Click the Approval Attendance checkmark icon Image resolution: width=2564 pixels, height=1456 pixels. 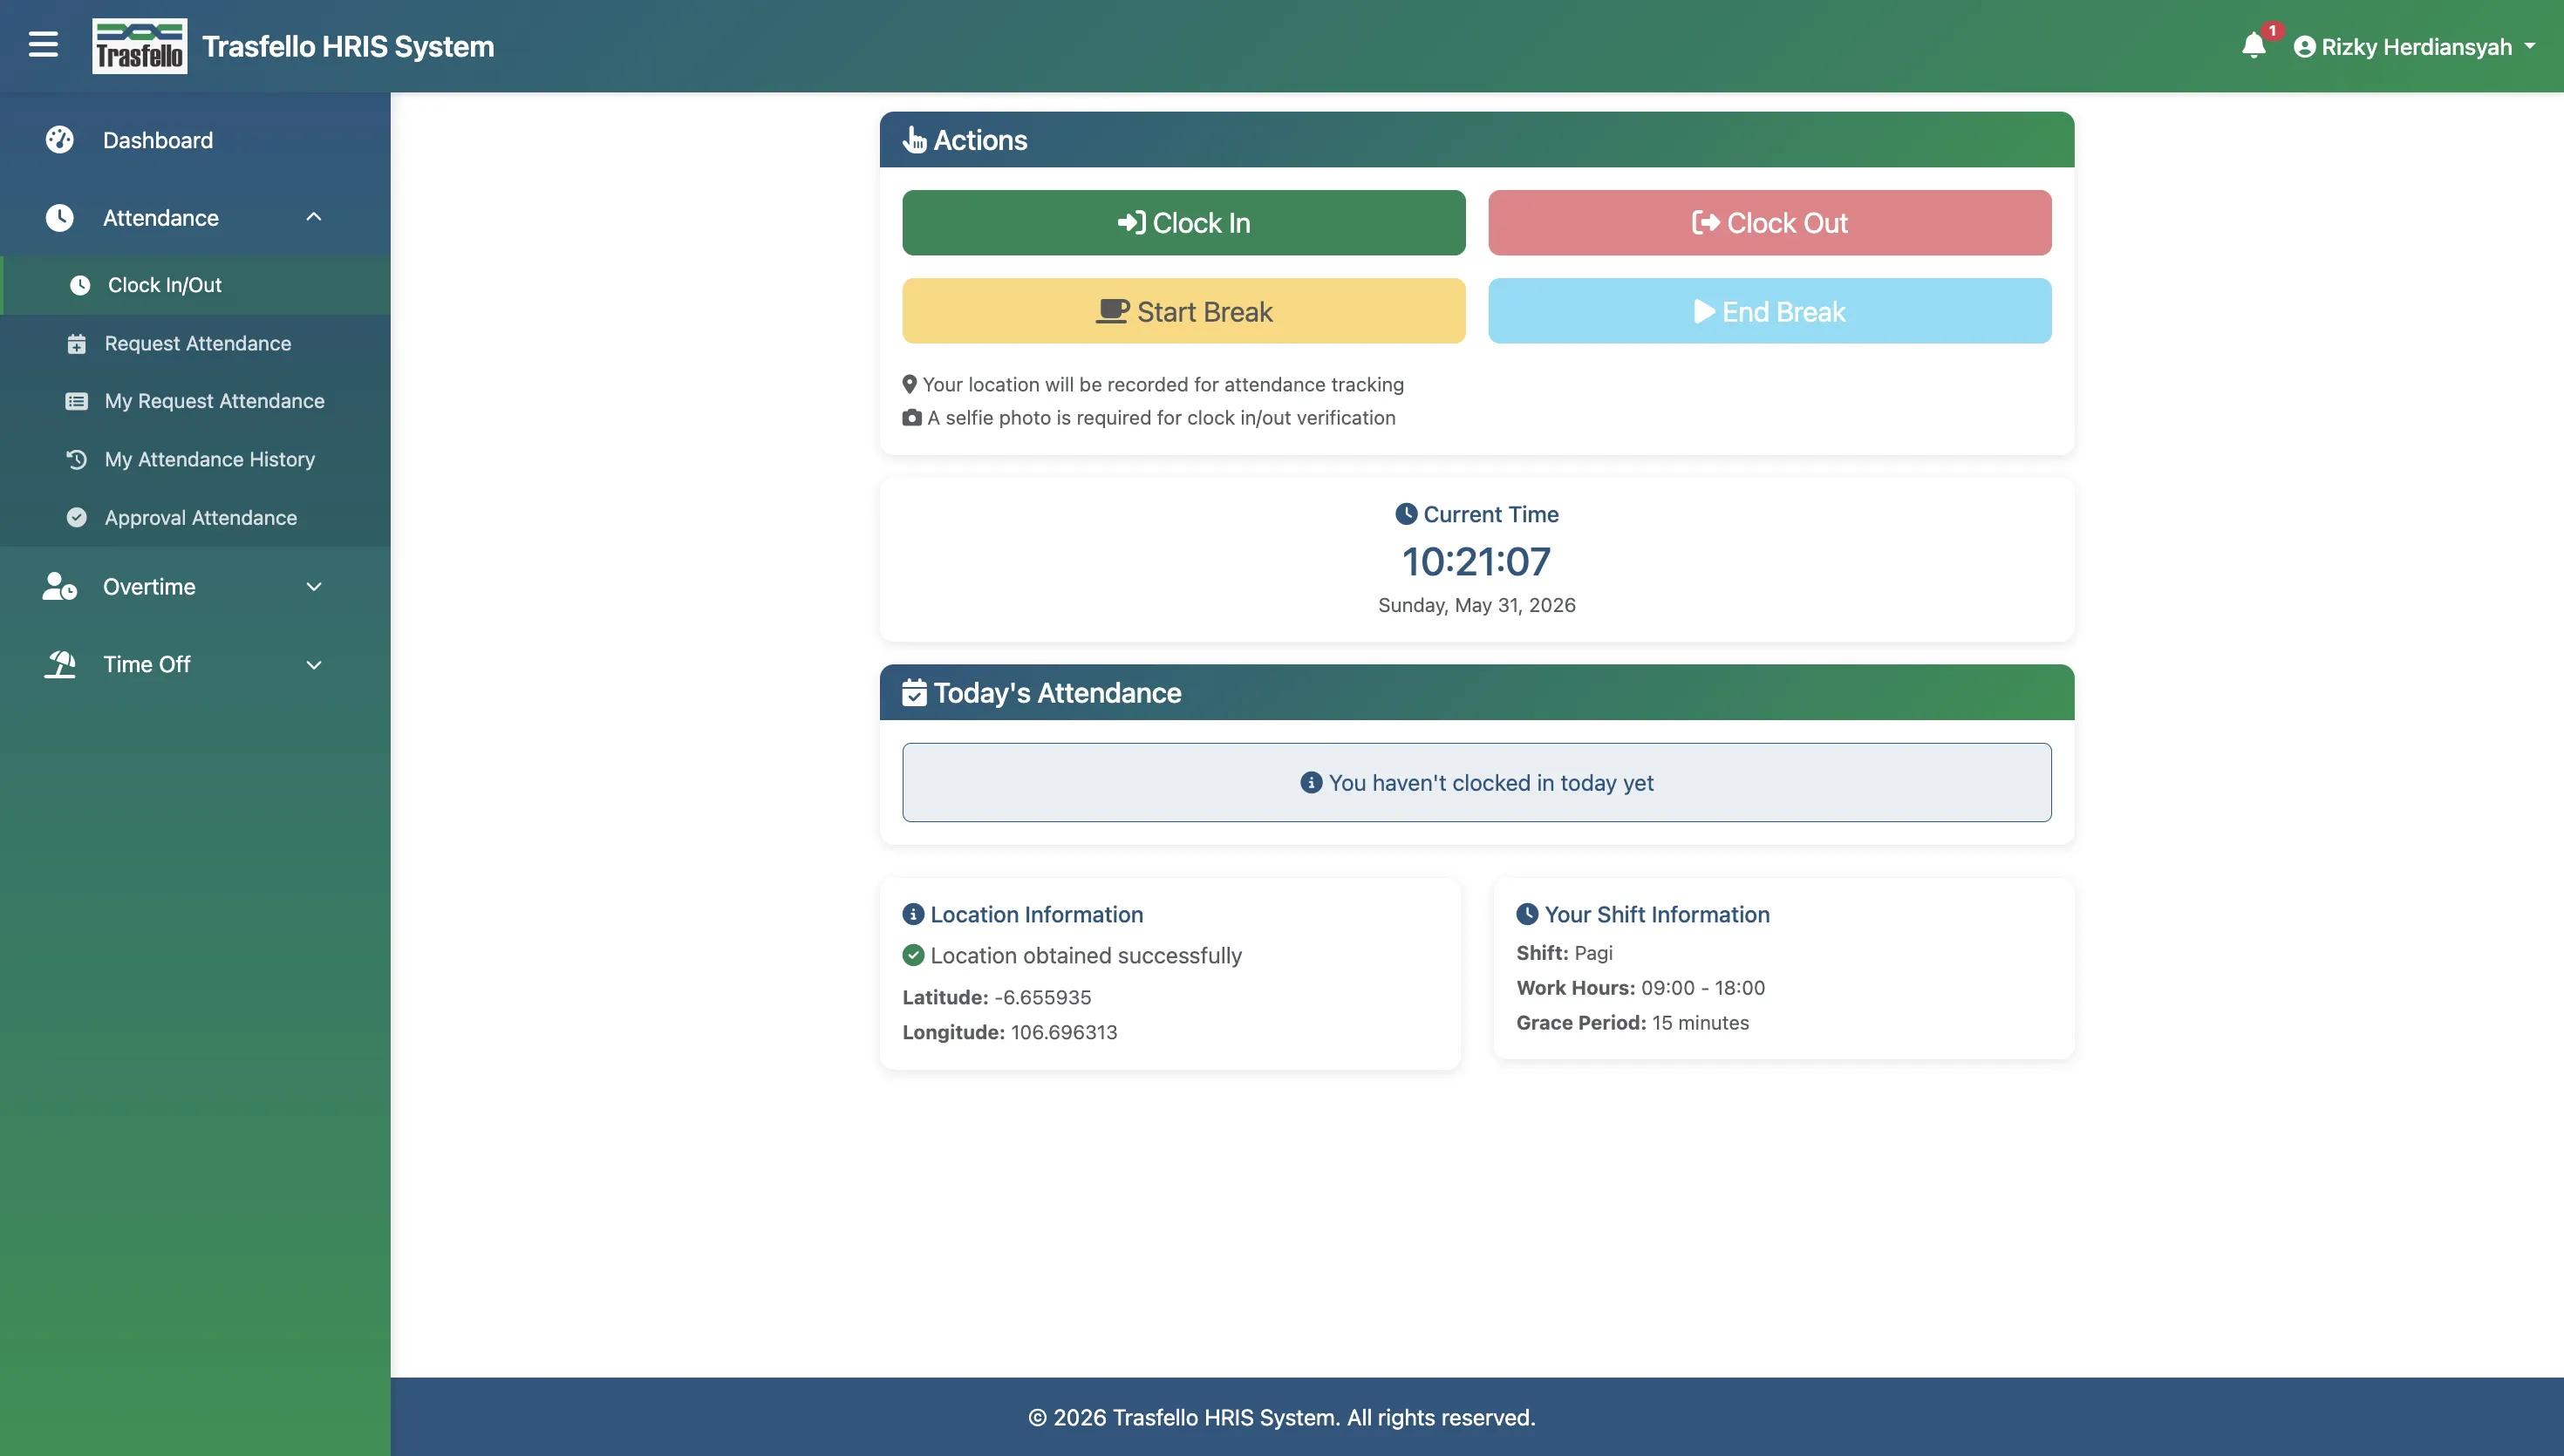[76, 518]
